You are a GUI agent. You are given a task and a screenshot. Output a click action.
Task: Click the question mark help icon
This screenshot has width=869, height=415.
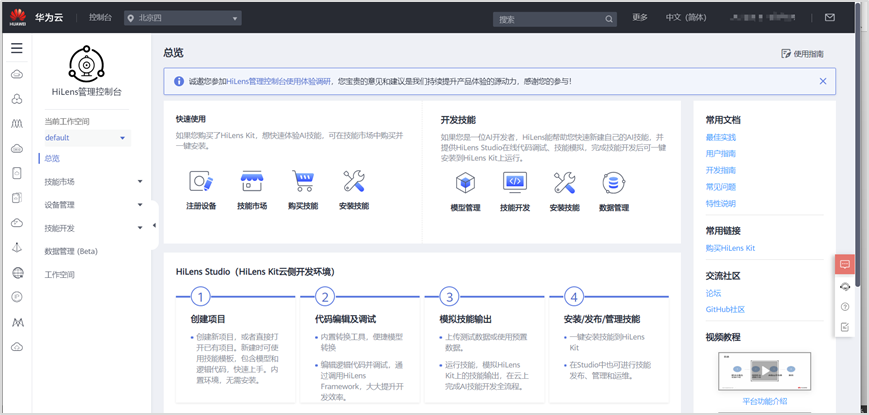[x=845, y=306]
